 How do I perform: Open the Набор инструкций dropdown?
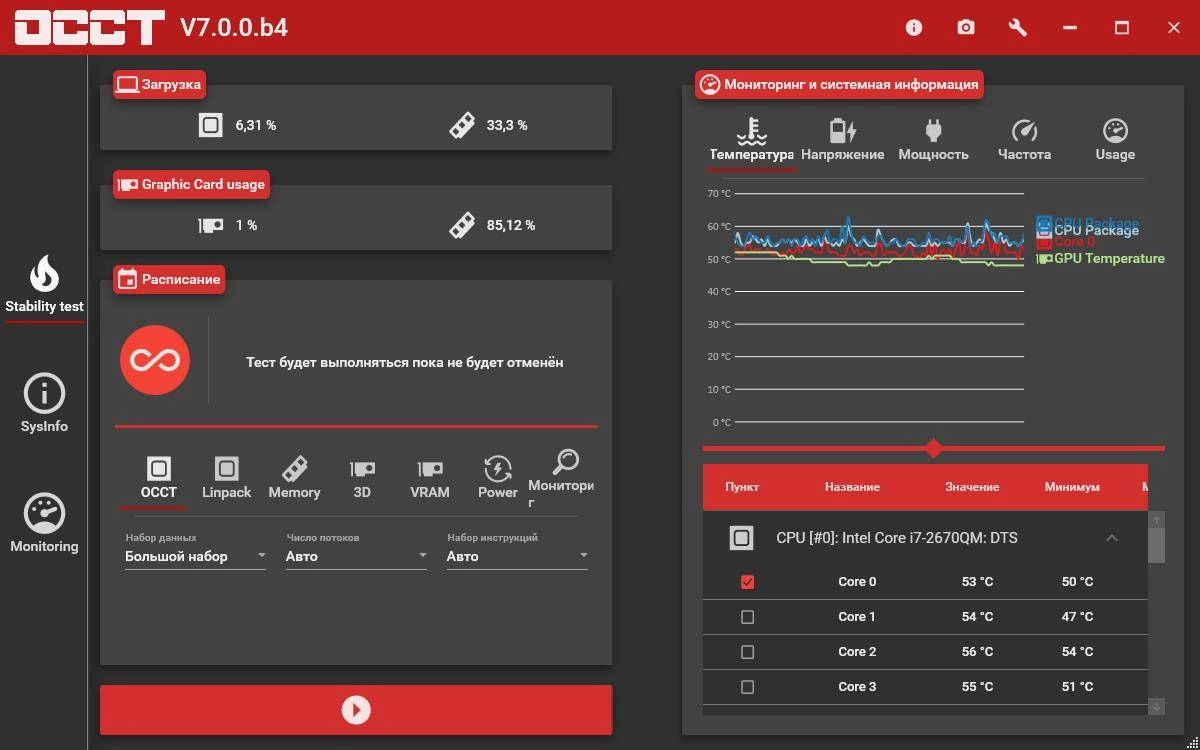click(517, 556)
